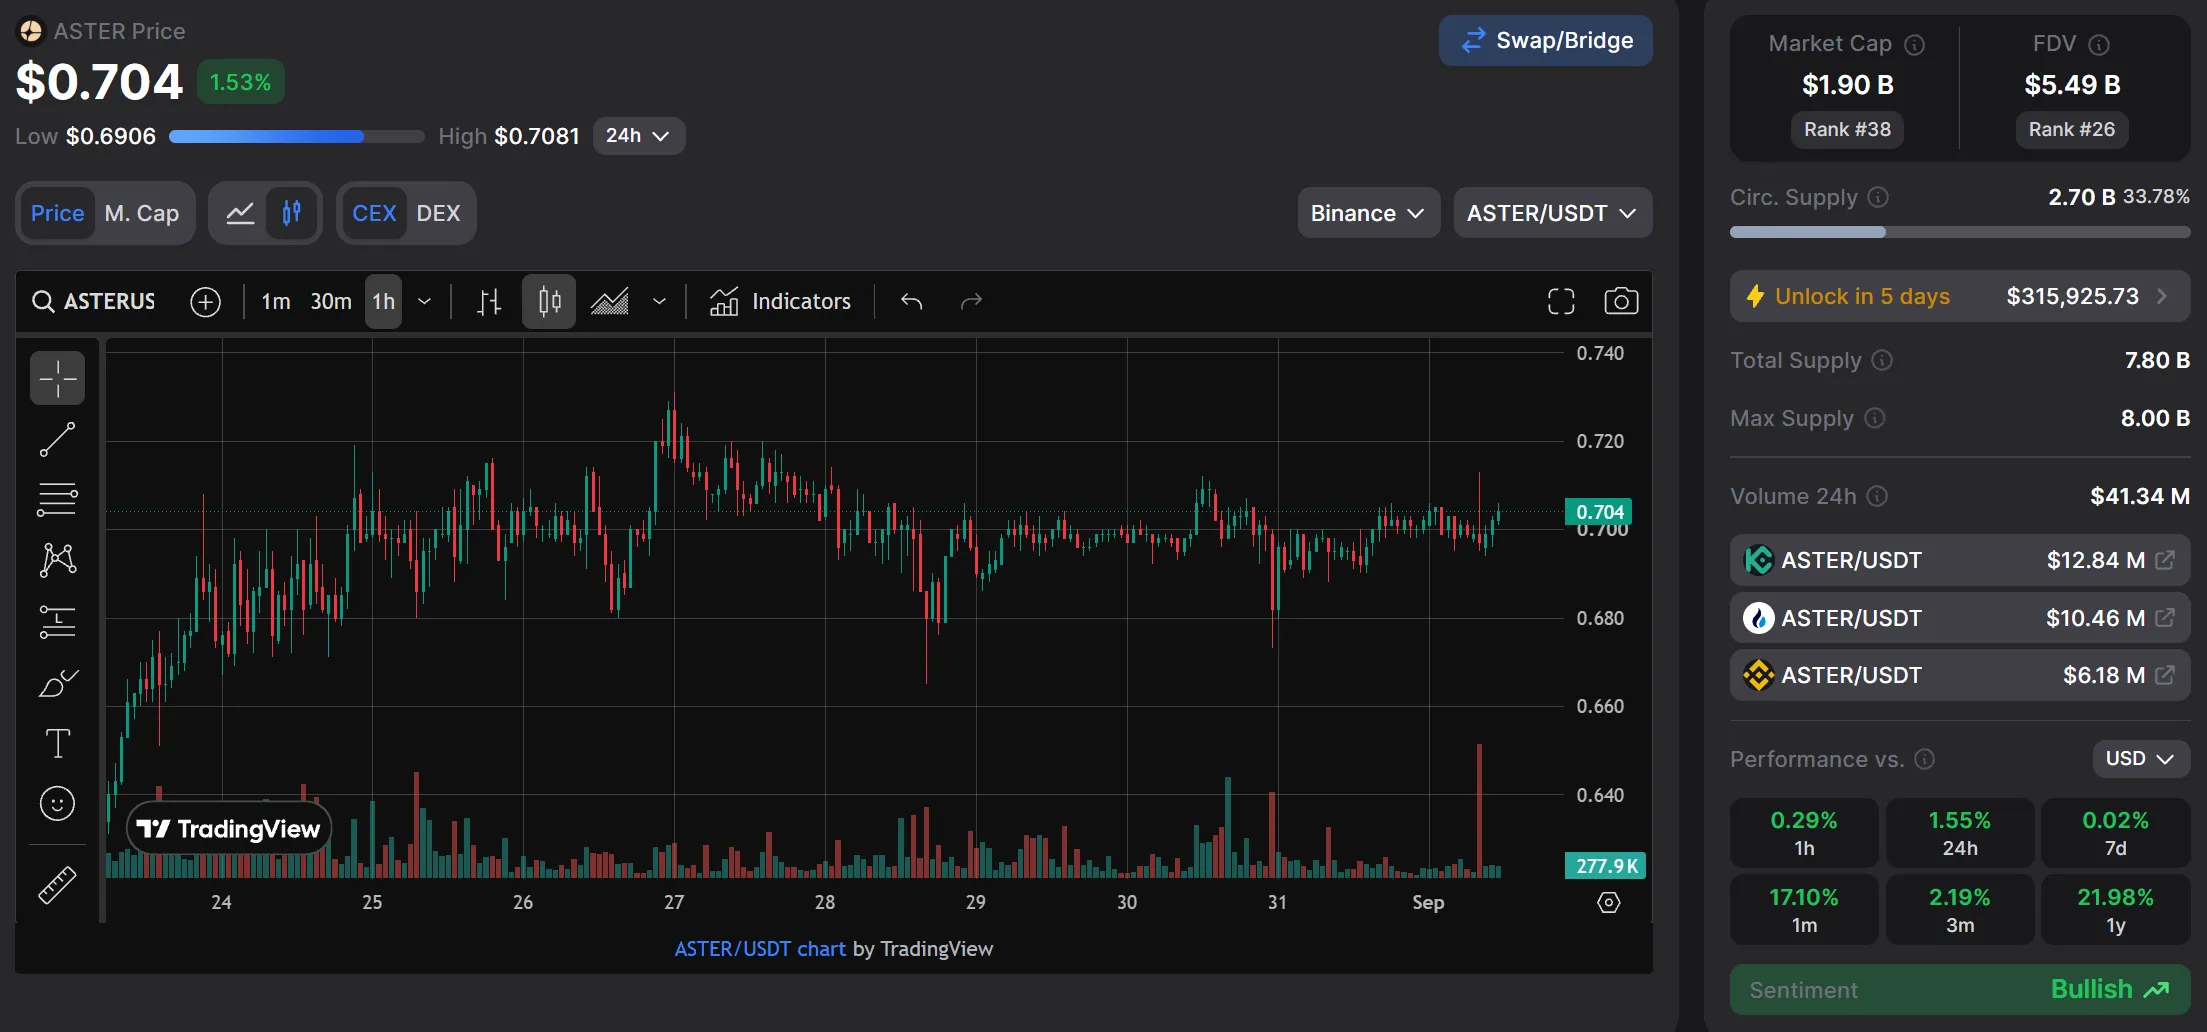Click the 17.10% 1m performance tile

(x=1804, y=909)
